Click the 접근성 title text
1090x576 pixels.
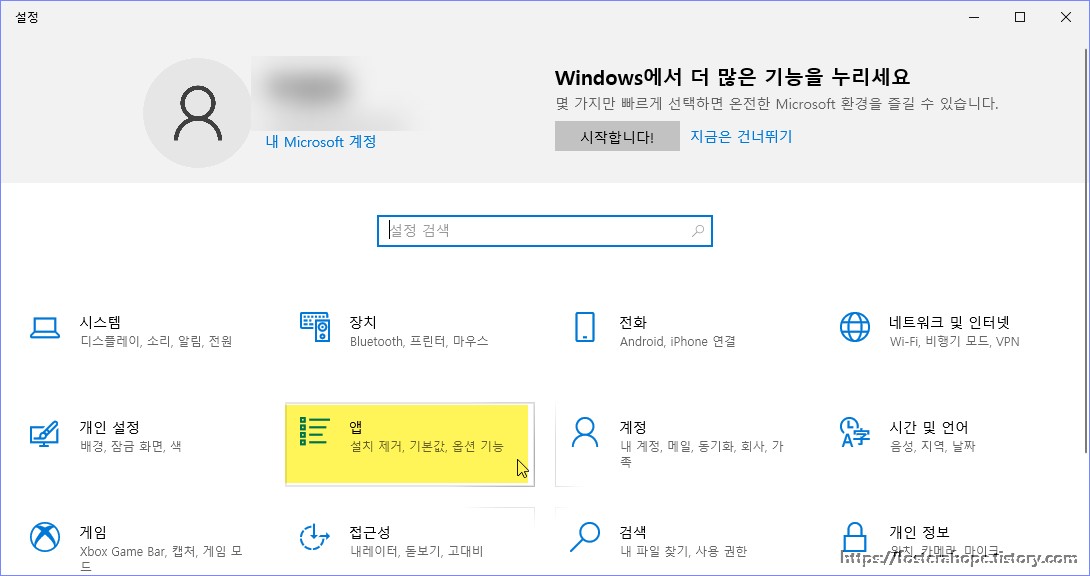[x=370, y=533]
